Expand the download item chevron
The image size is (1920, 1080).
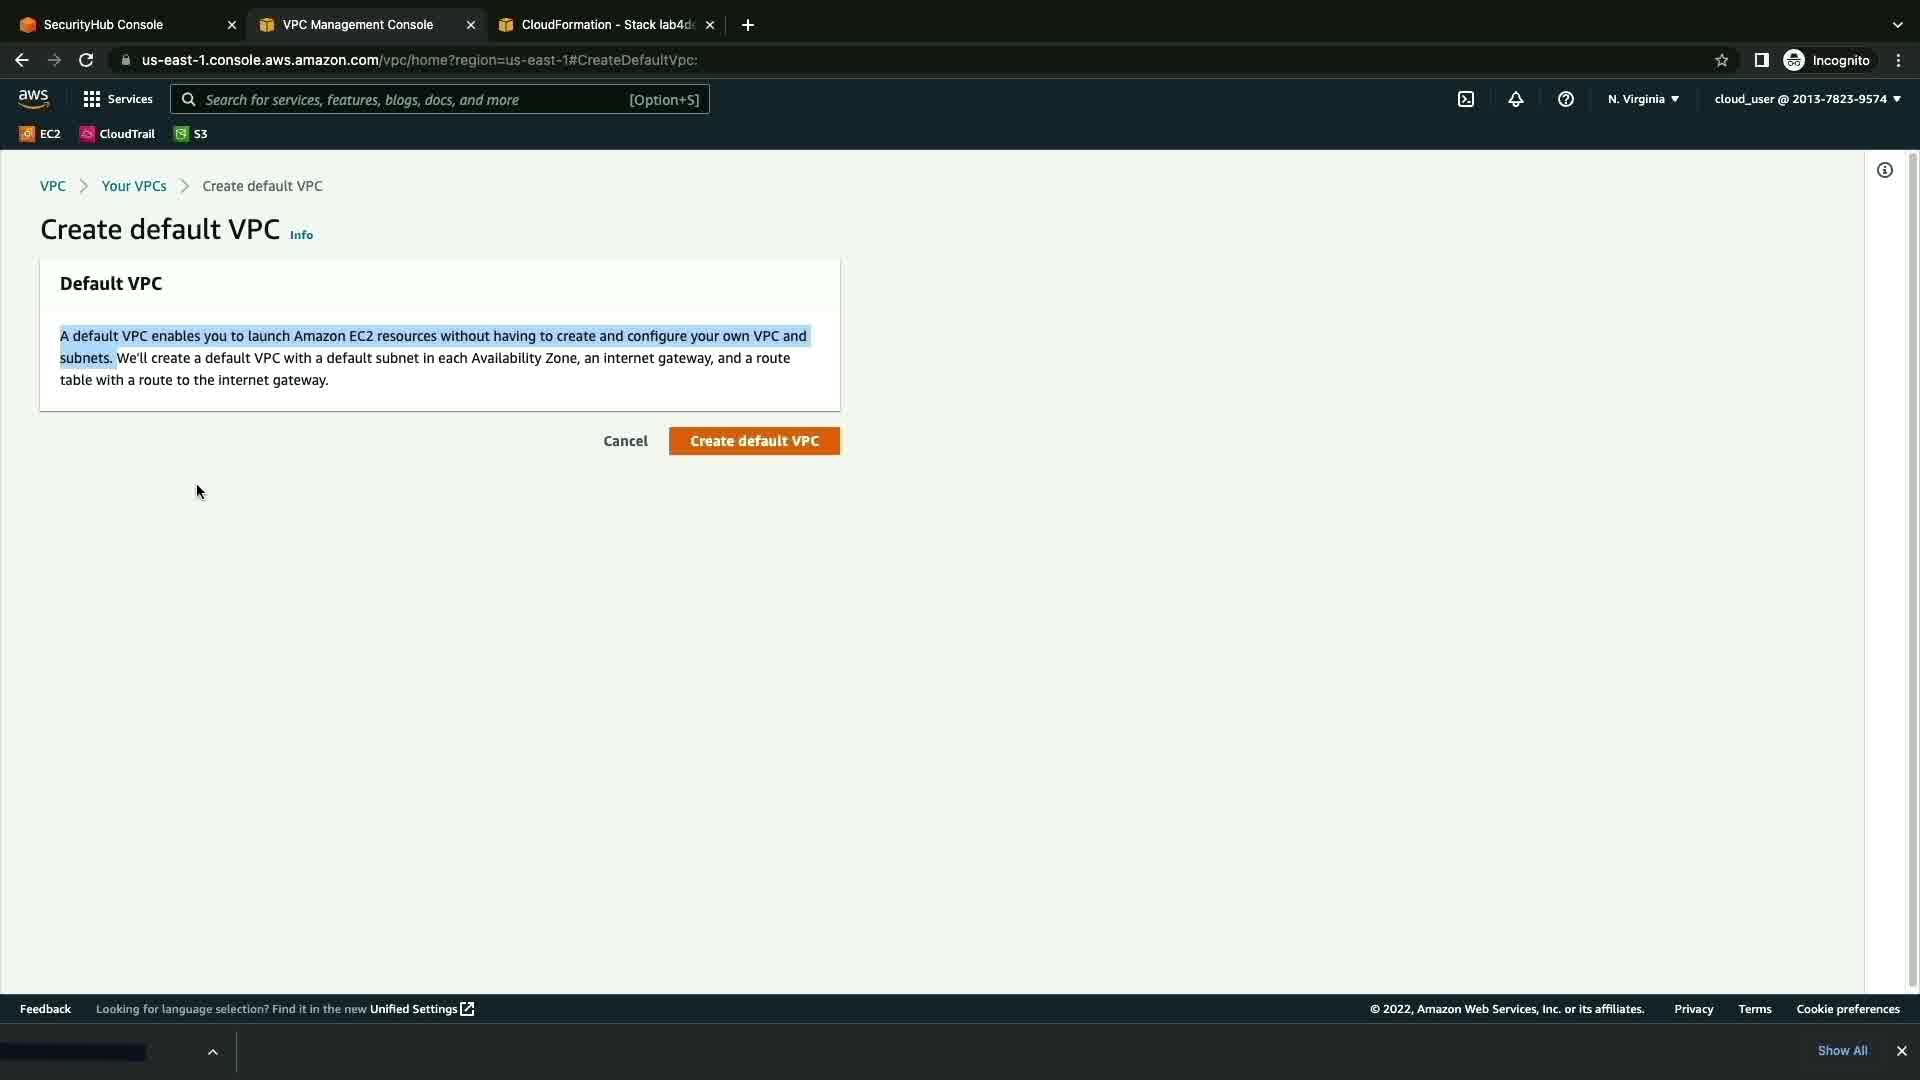[x=212, y=1051]
